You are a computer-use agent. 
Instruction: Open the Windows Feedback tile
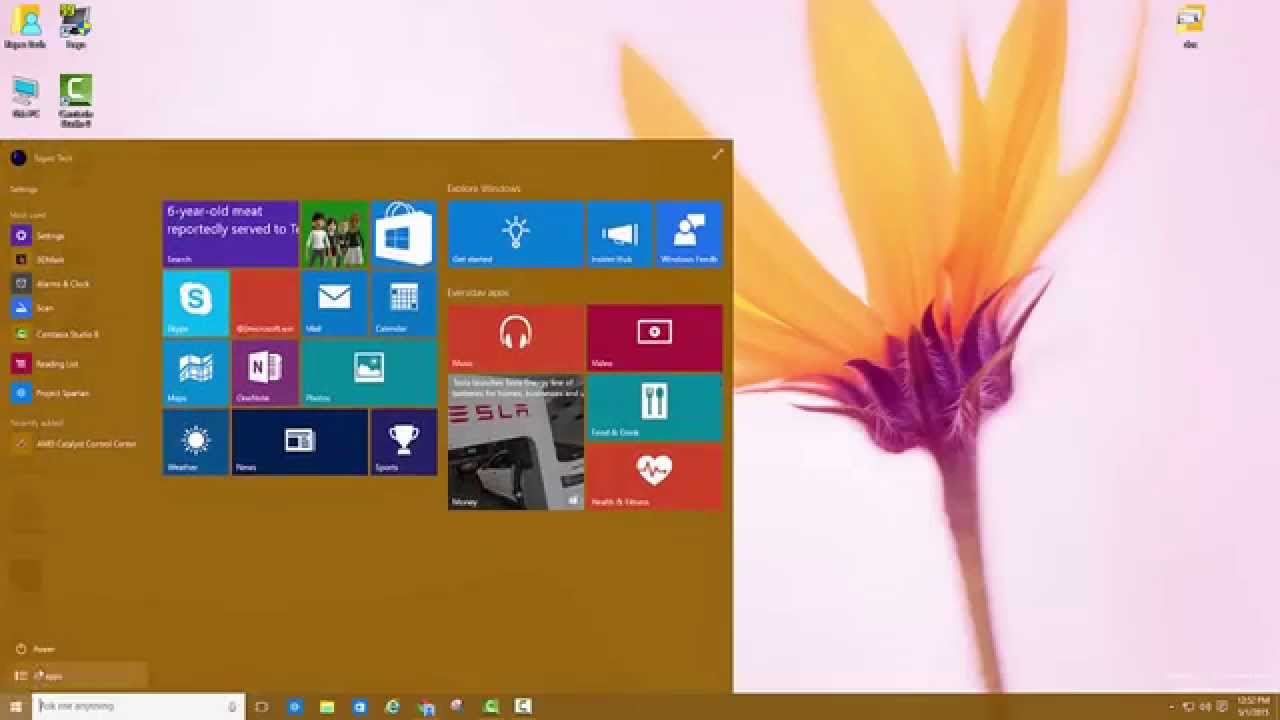(x=689, y=234)
